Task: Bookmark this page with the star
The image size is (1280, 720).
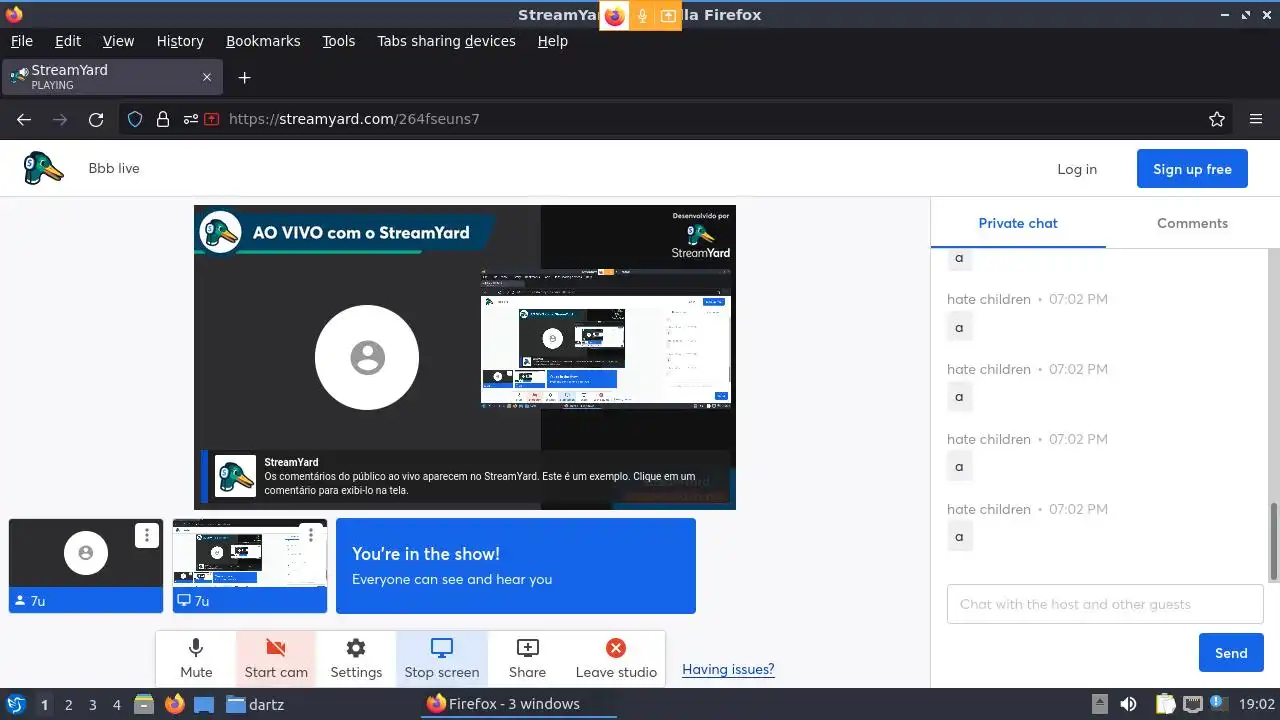Action: [x=1217, y=119]
